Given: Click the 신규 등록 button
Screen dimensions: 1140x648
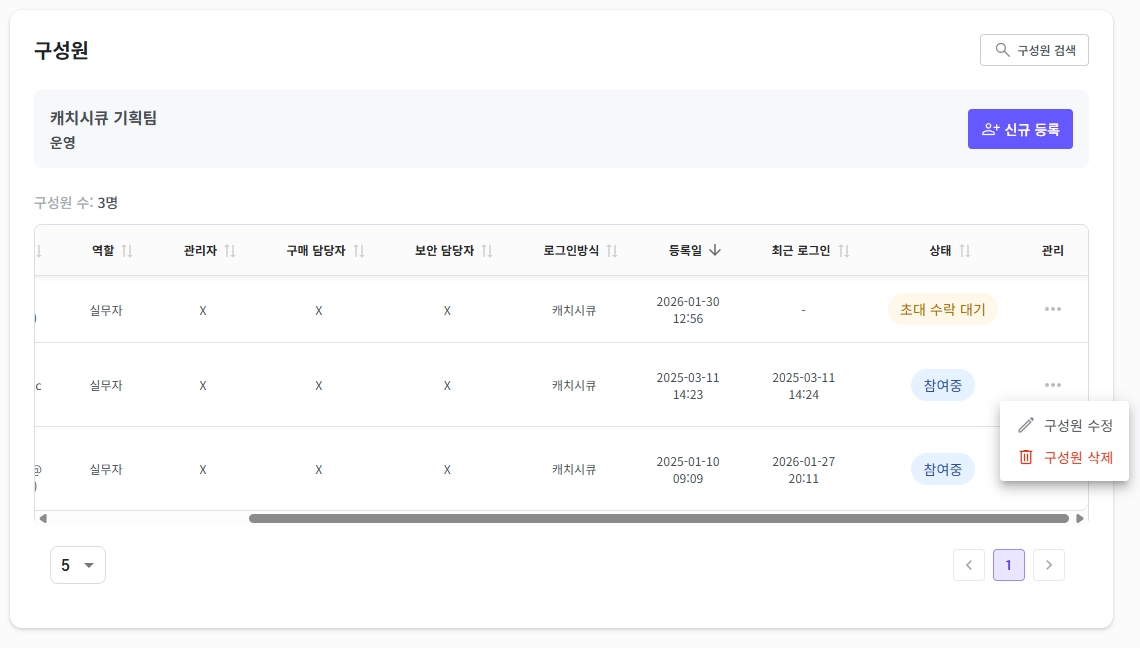Looking at the screenshot, I should tap(1020, 129).
